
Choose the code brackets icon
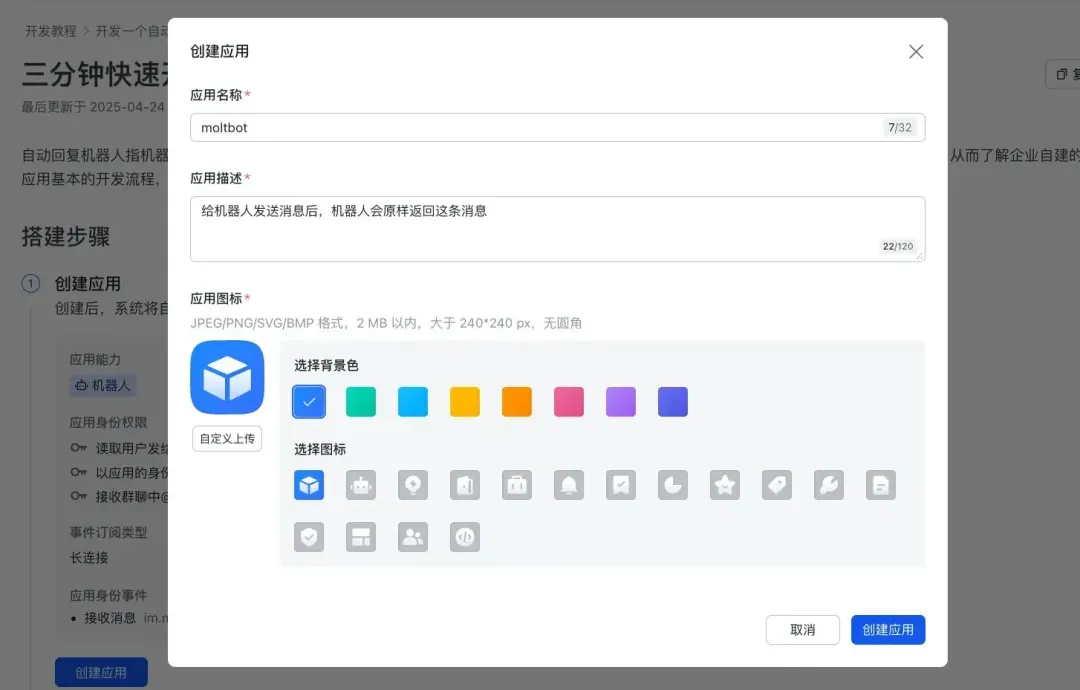pyautogui.click(x=465, y=537)
